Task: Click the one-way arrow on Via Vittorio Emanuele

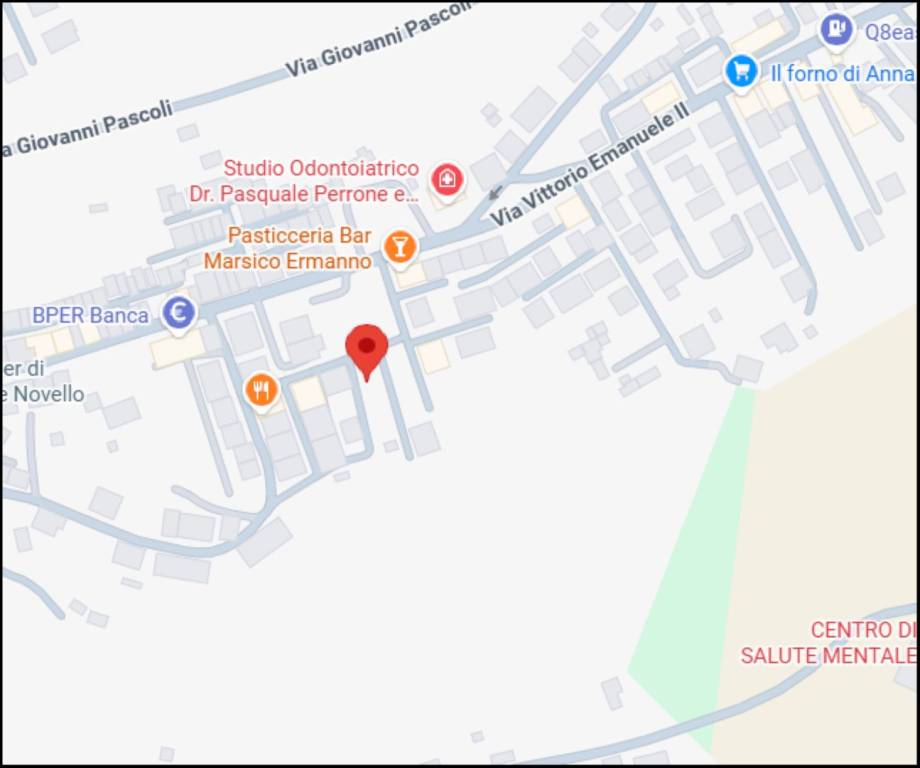Action: pyautogui.click(x=496, y=192)
